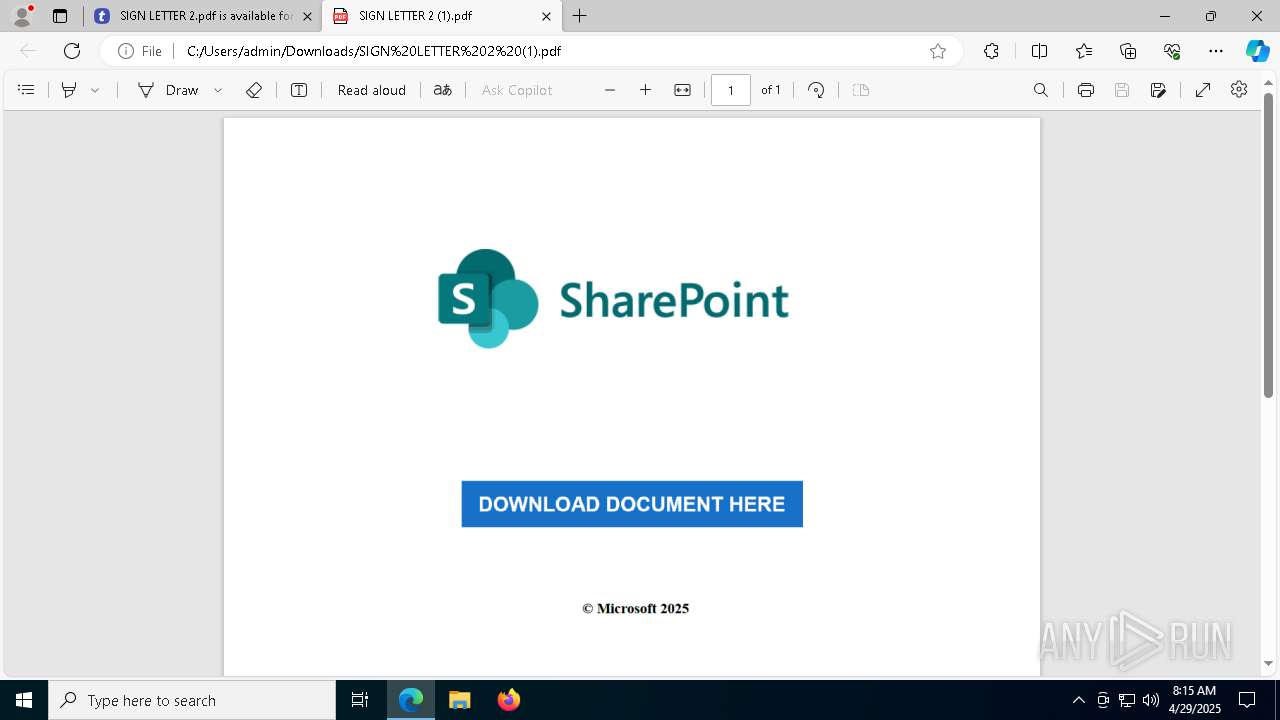Click the Page view icon
1280x720 pixels.
pos(861,90)
